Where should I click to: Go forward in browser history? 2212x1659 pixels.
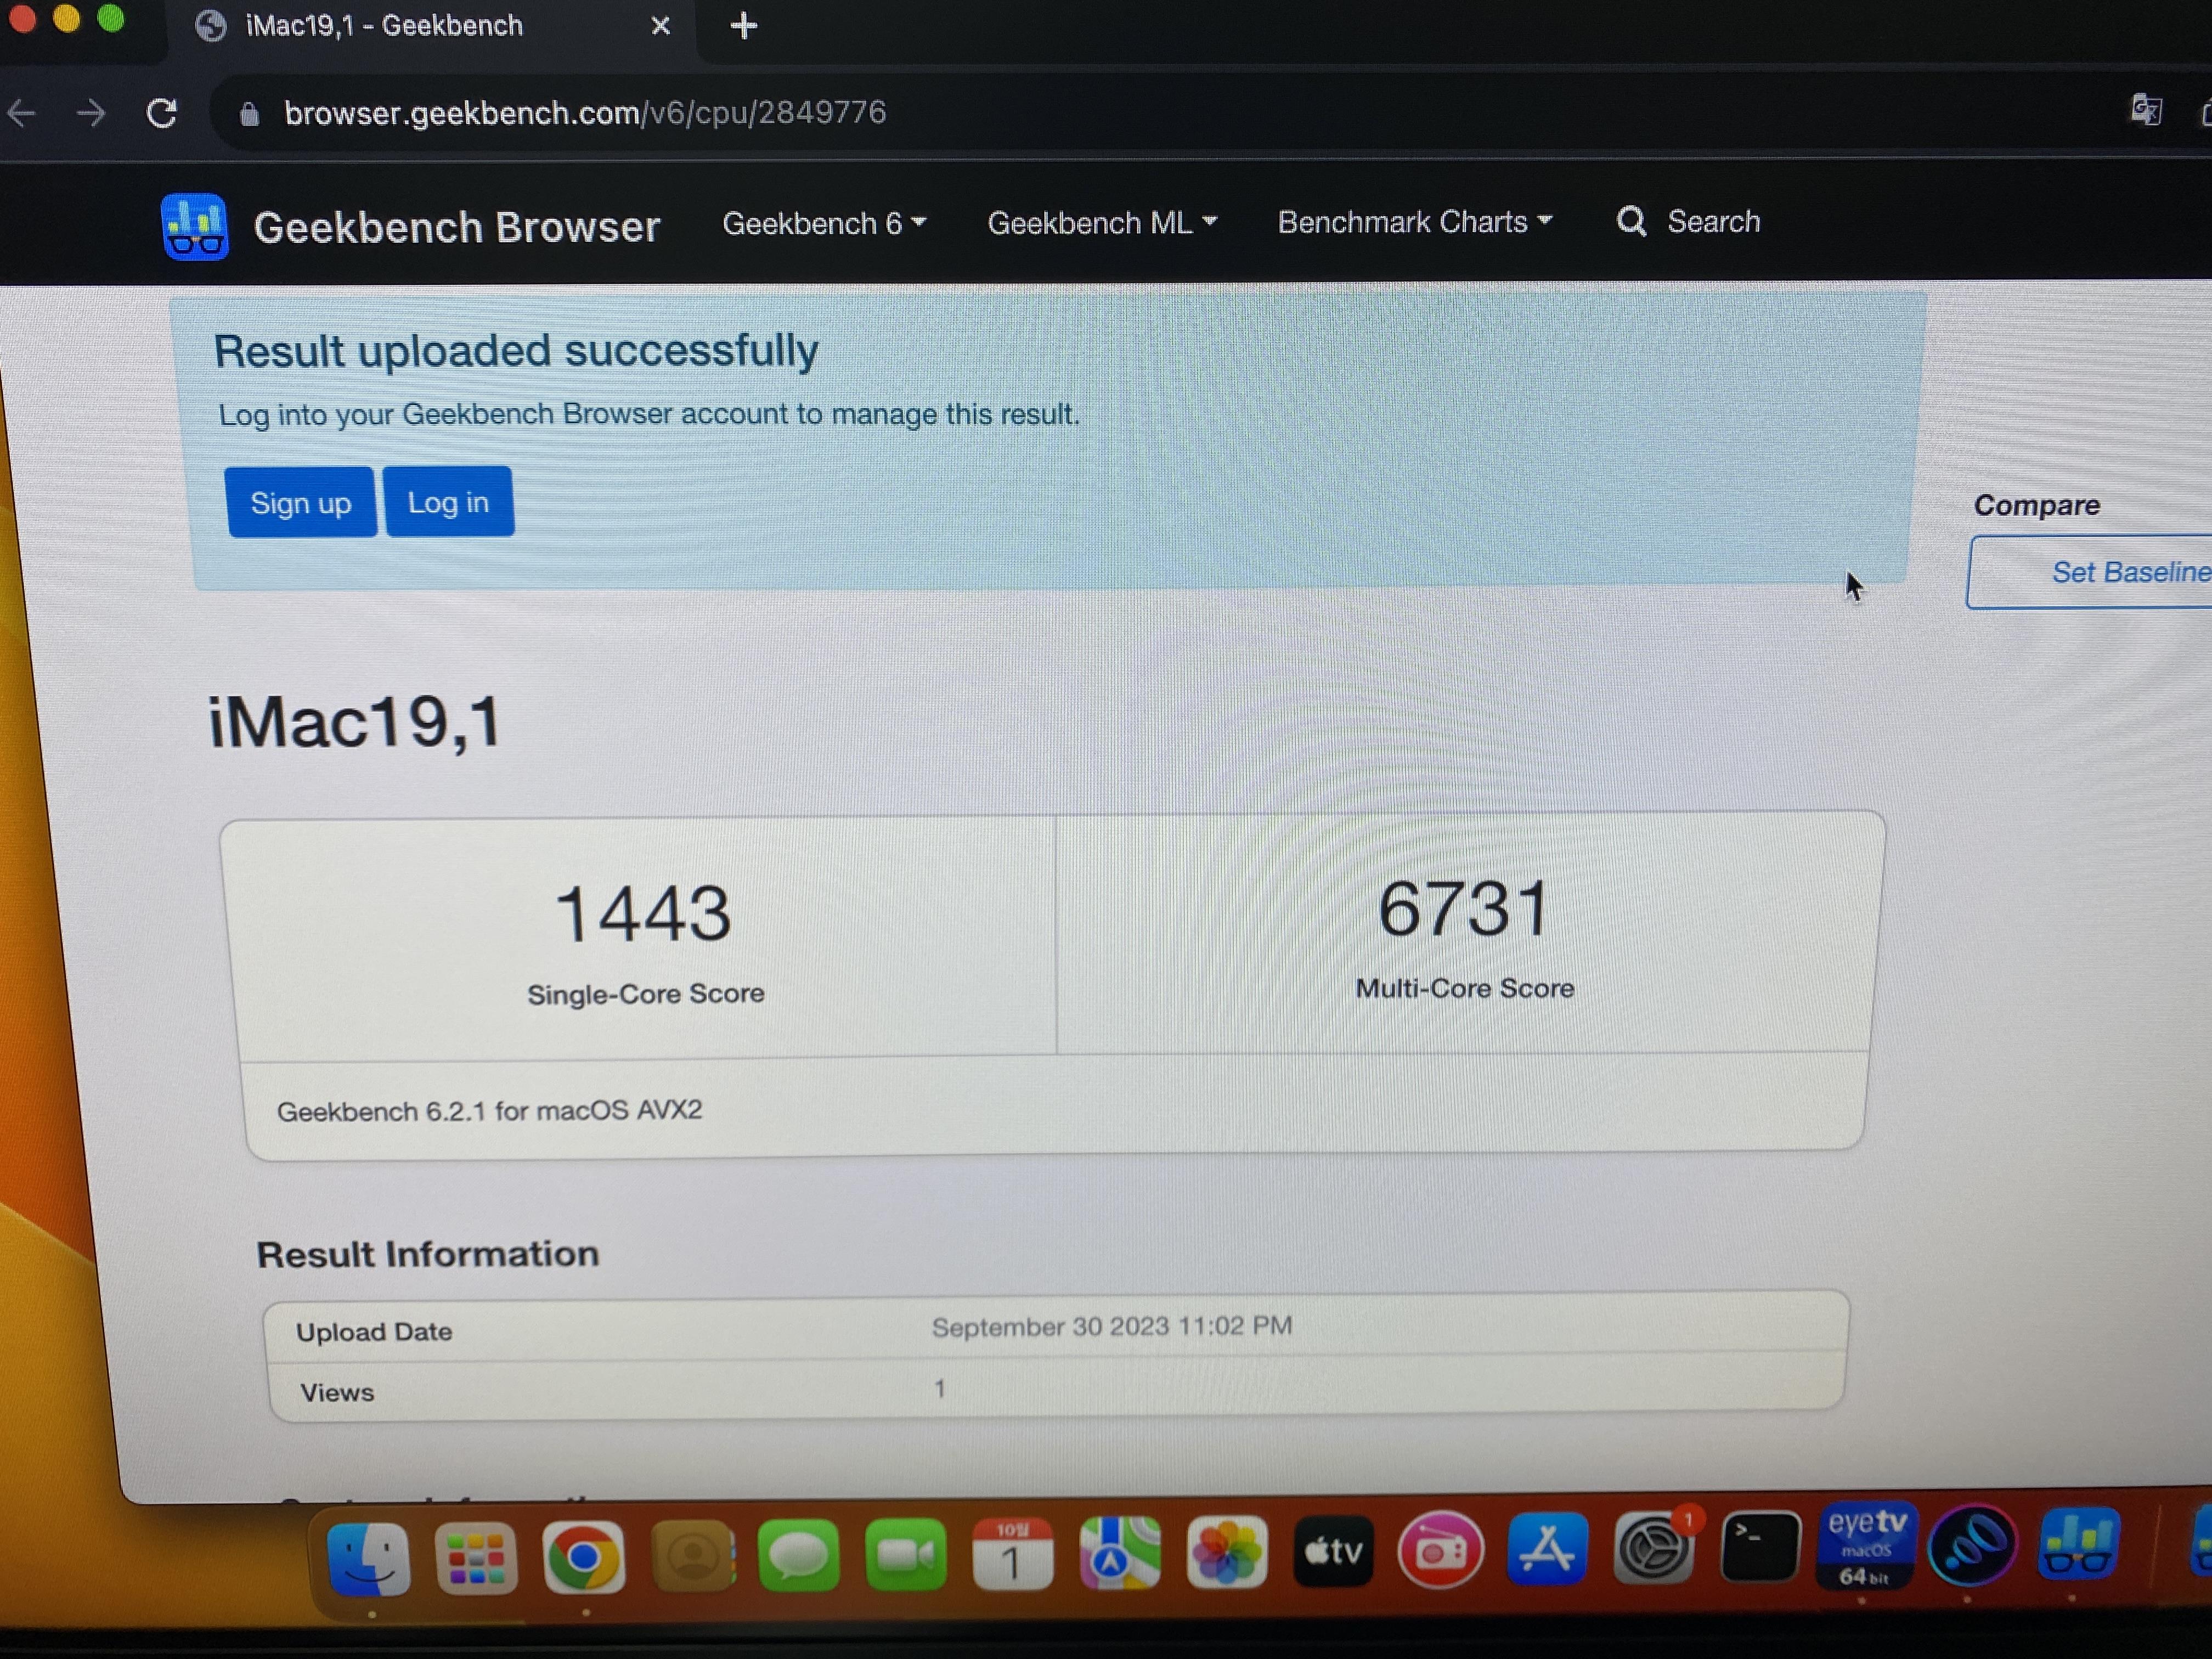click(x=91, y=113)
